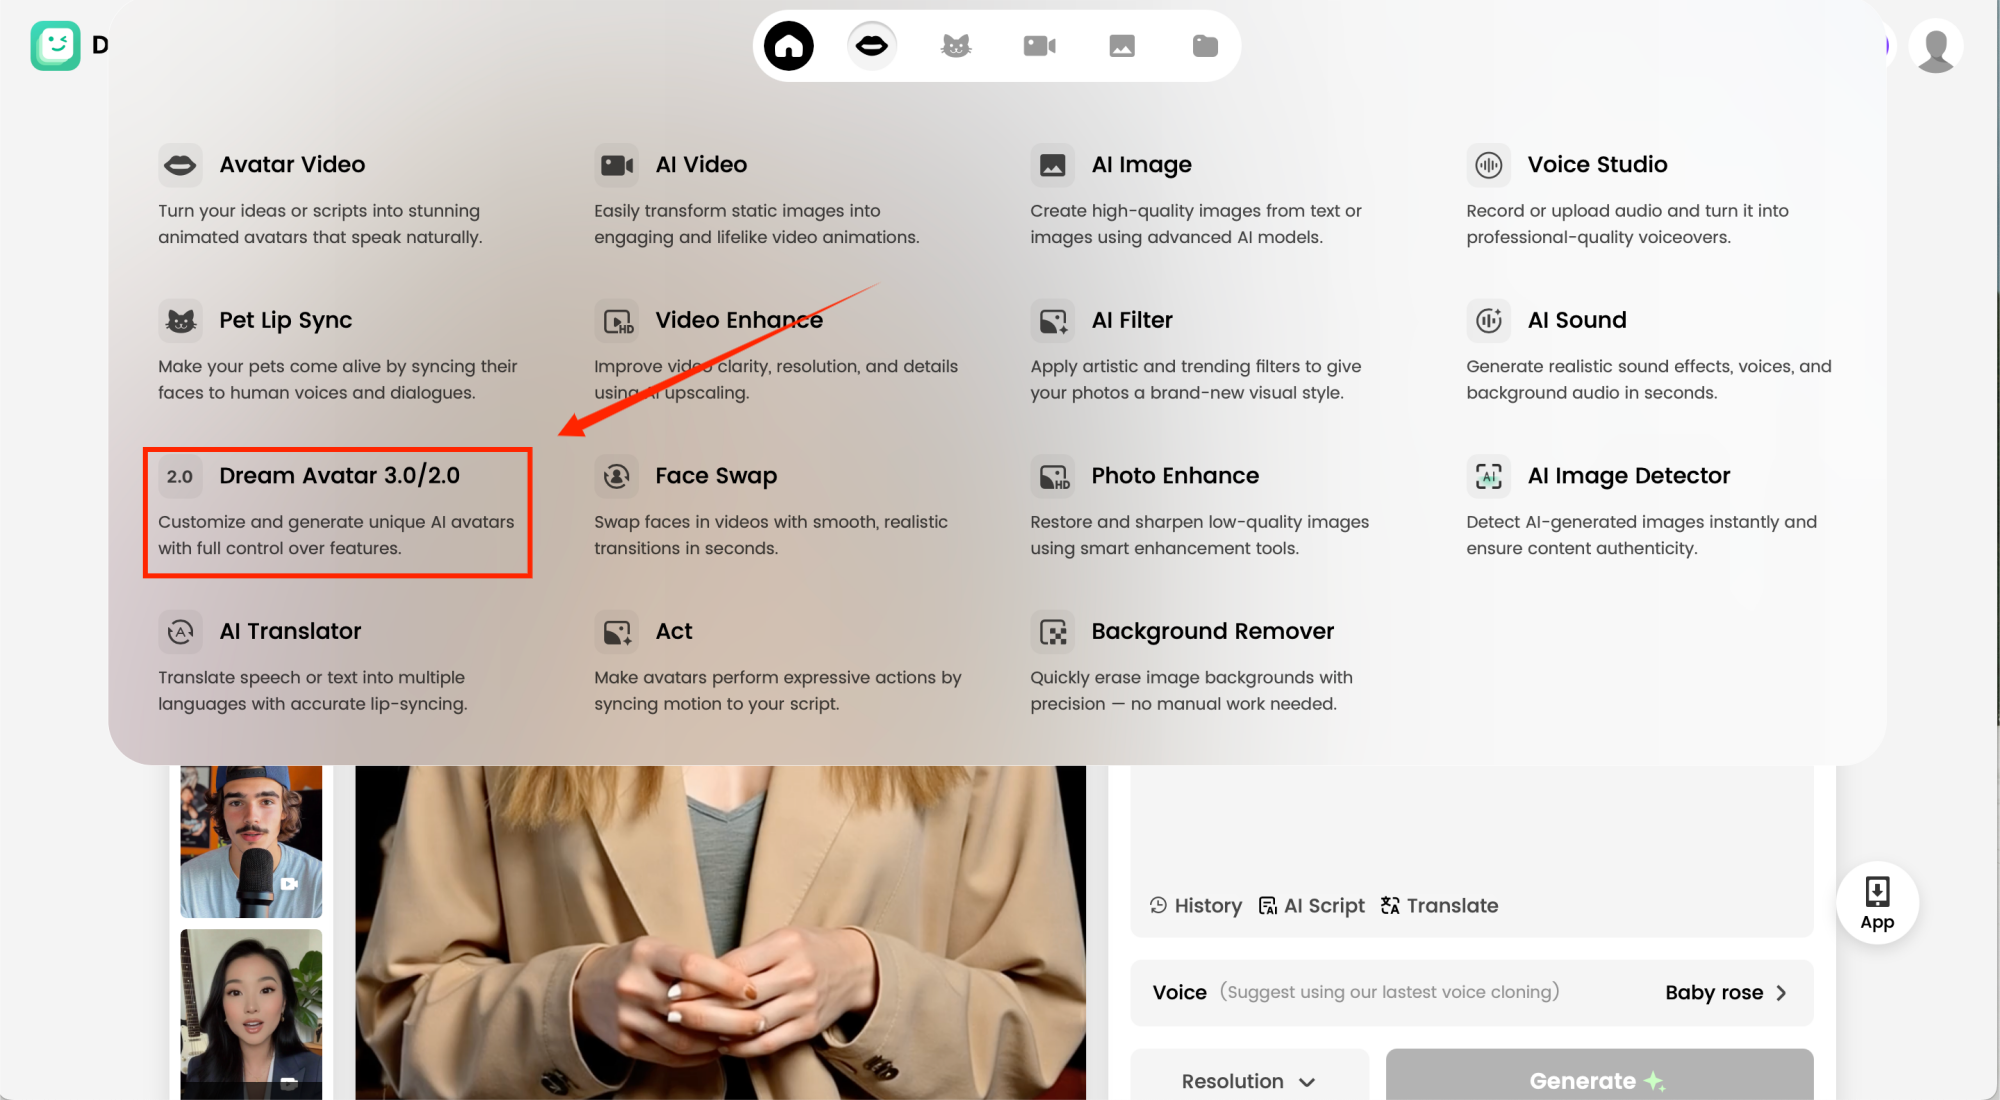Choose Voice Studio in the menu
The width and height of the screenshot is (2000, 1100).
point(1596,165)
